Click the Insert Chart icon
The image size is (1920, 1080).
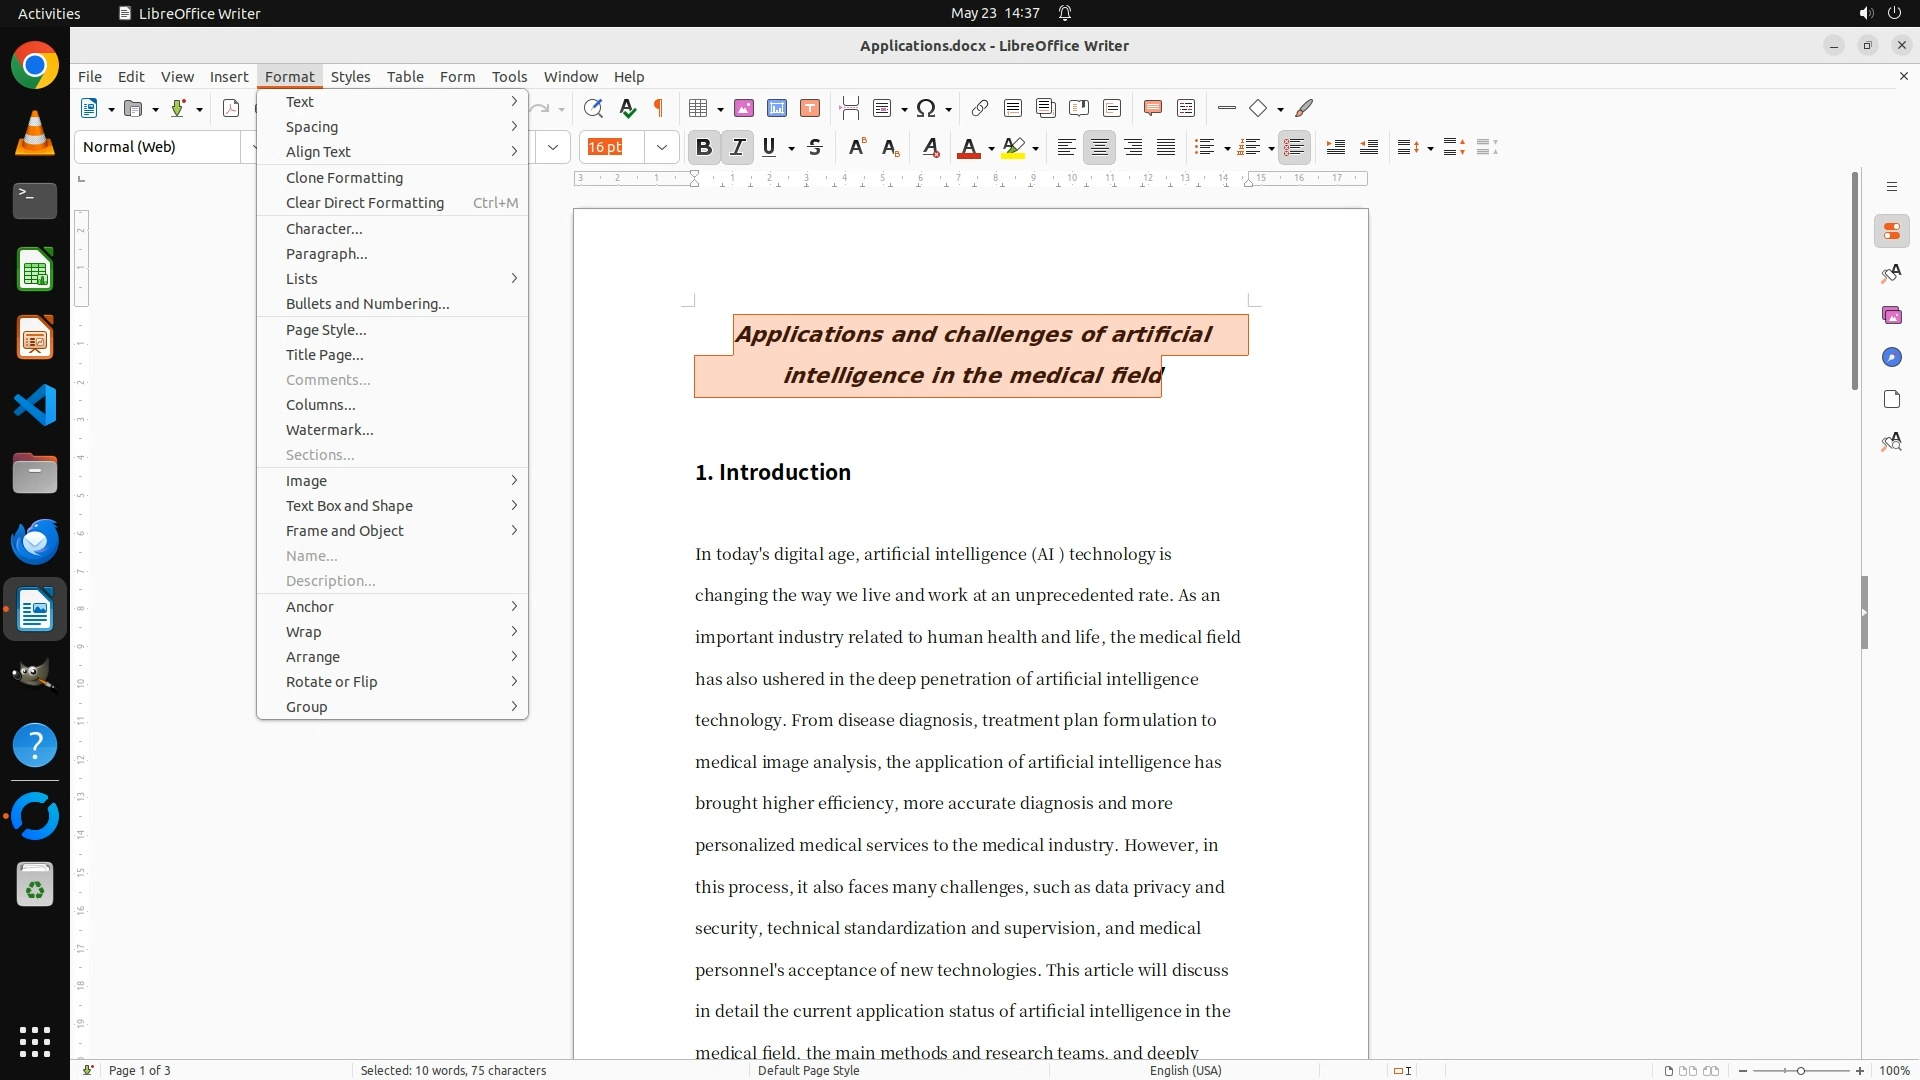tap(777, 108)
